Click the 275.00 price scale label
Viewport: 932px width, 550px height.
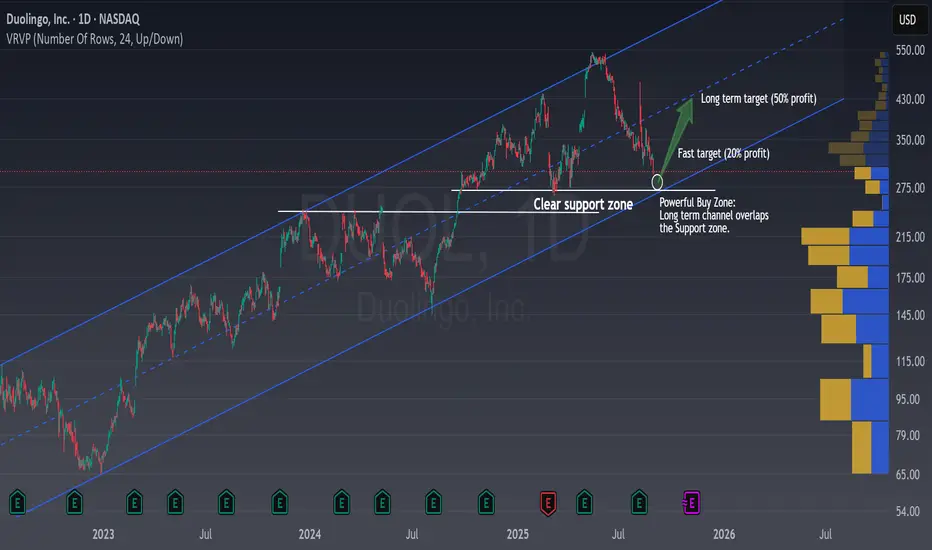point(910,188)
